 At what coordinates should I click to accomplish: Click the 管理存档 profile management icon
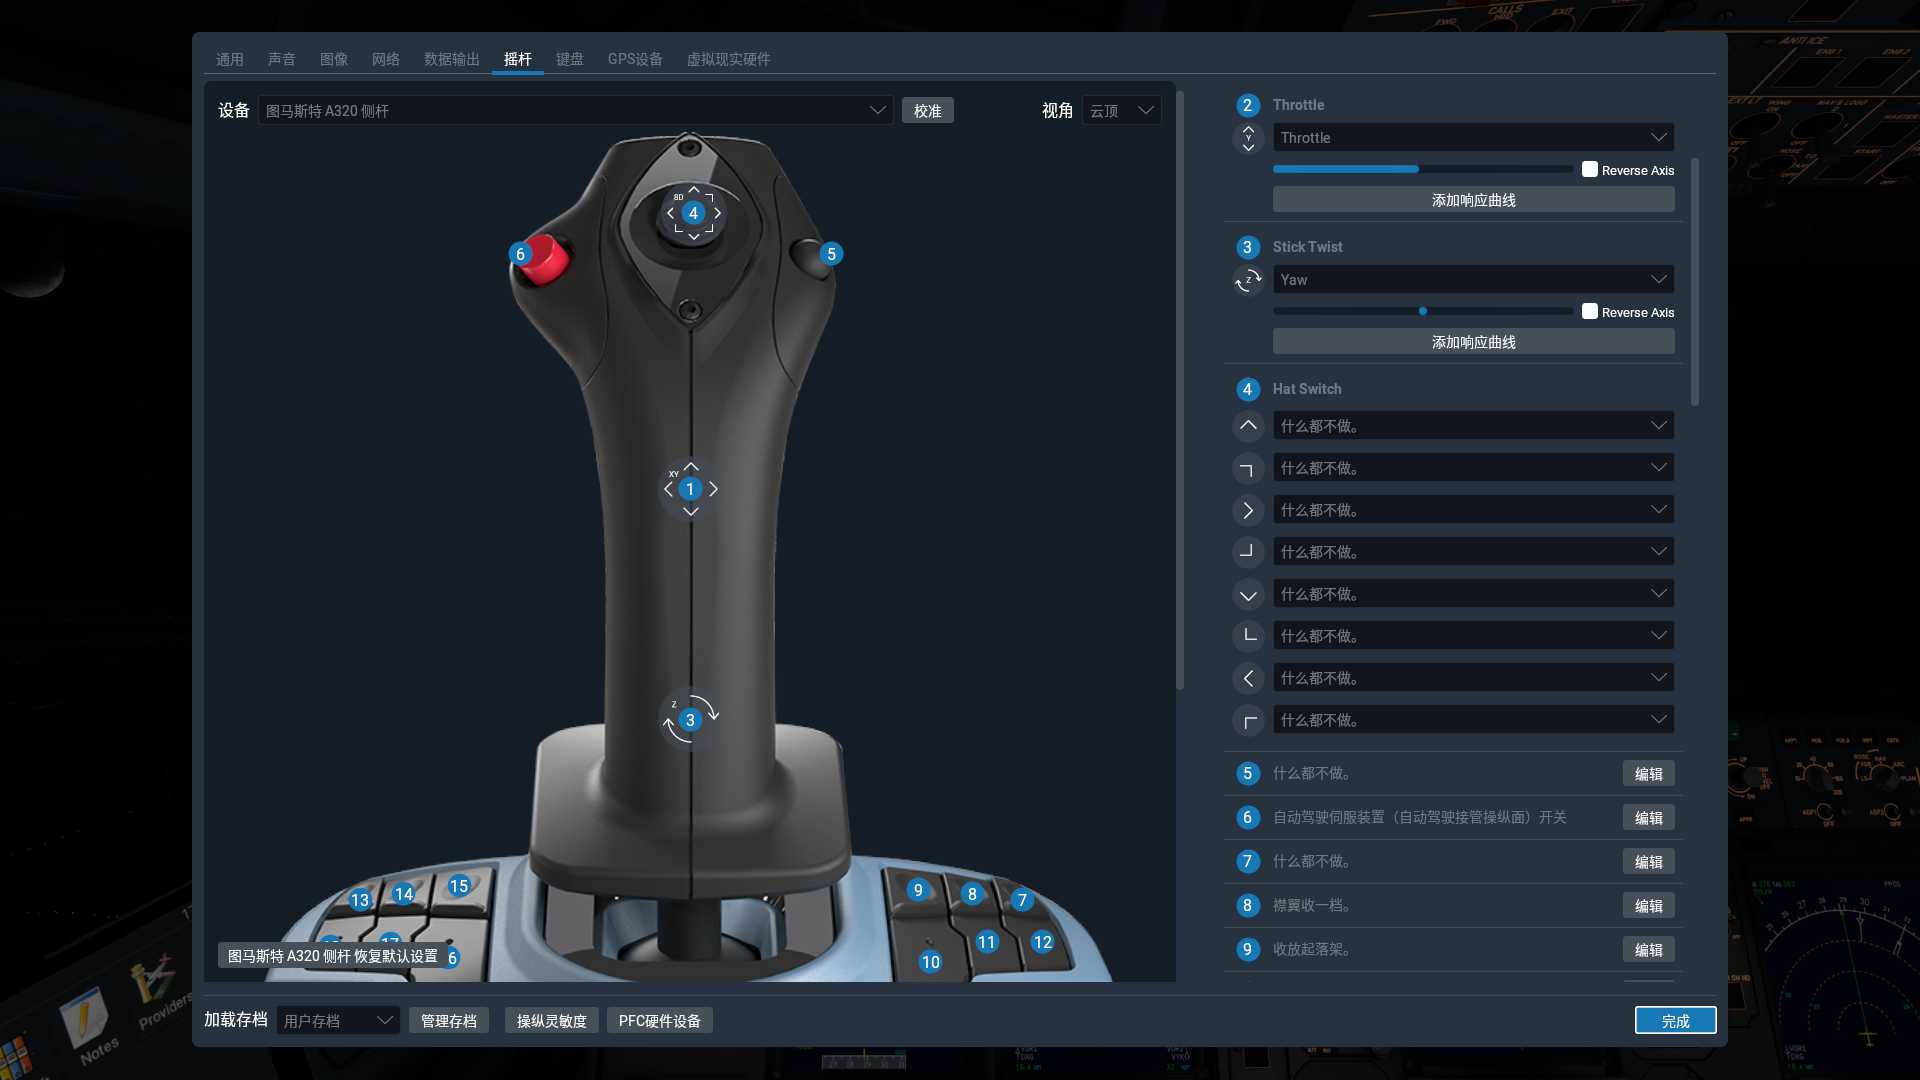point(448,1021)
